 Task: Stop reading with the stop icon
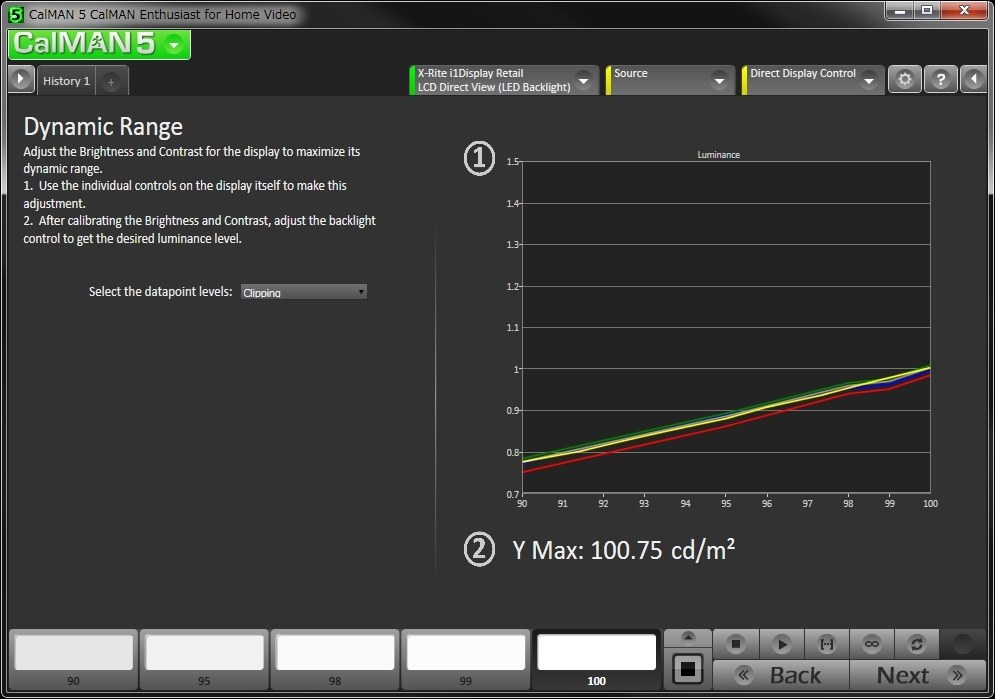pyautogui.click(x=736, y=644)
